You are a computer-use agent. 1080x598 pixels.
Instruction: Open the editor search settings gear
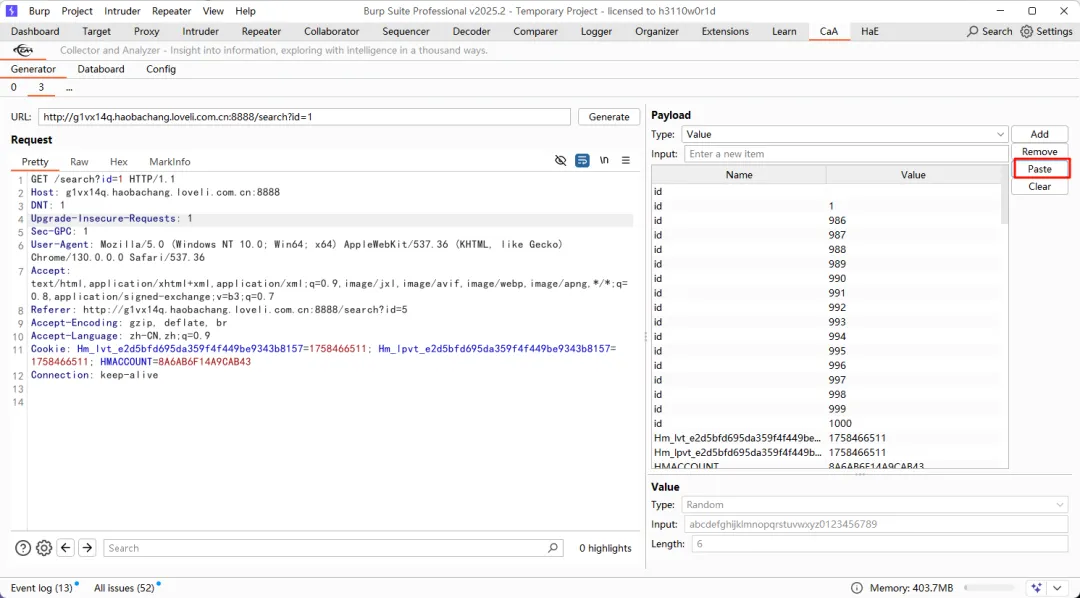[44, 548]
